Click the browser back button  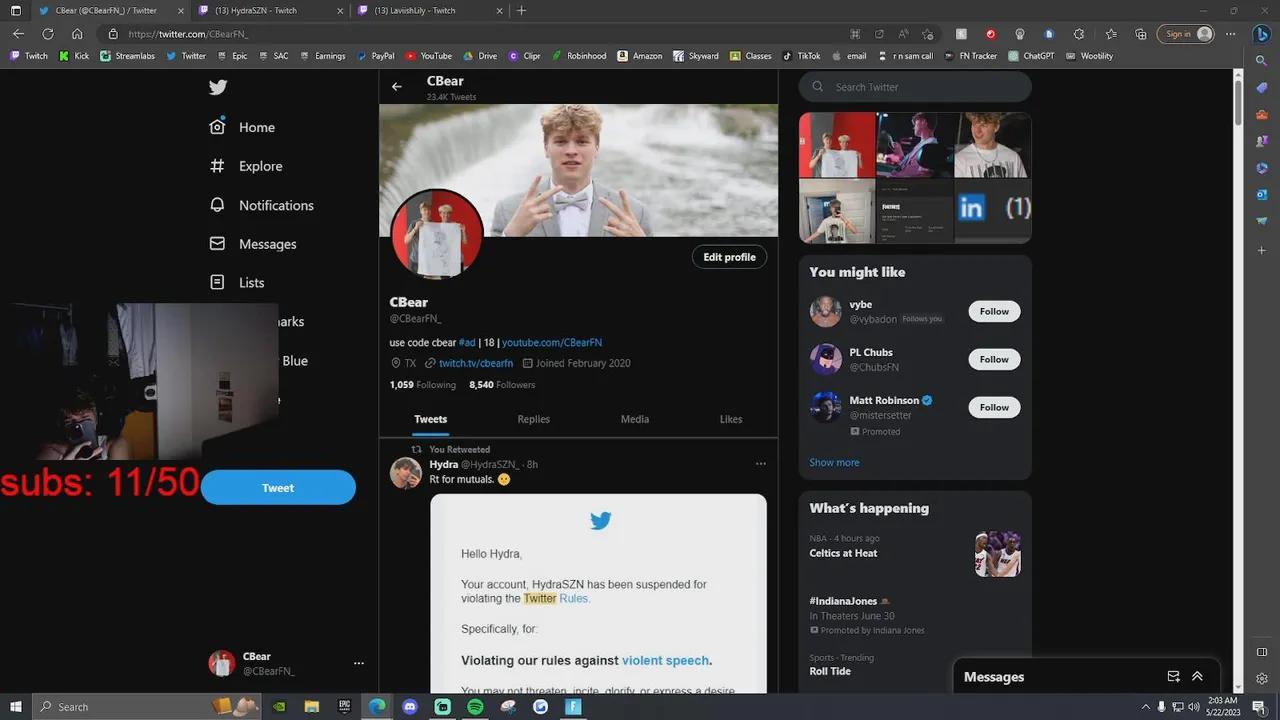click(18, 33)
